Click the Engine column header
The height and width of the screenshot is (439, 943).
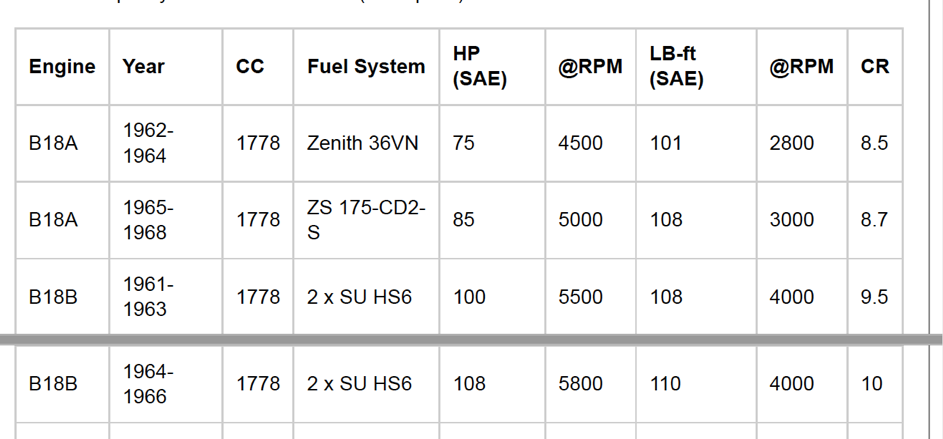coord(62,67)
